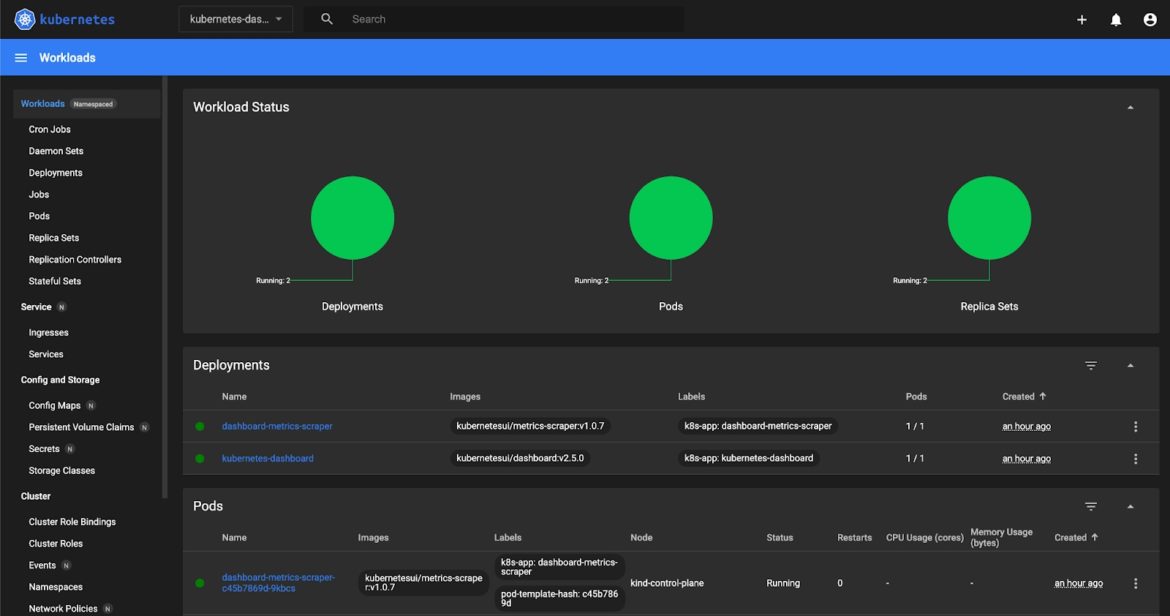1170x616 pixels.
Task: Filter the Pods table
Action: pos(1091,506)
